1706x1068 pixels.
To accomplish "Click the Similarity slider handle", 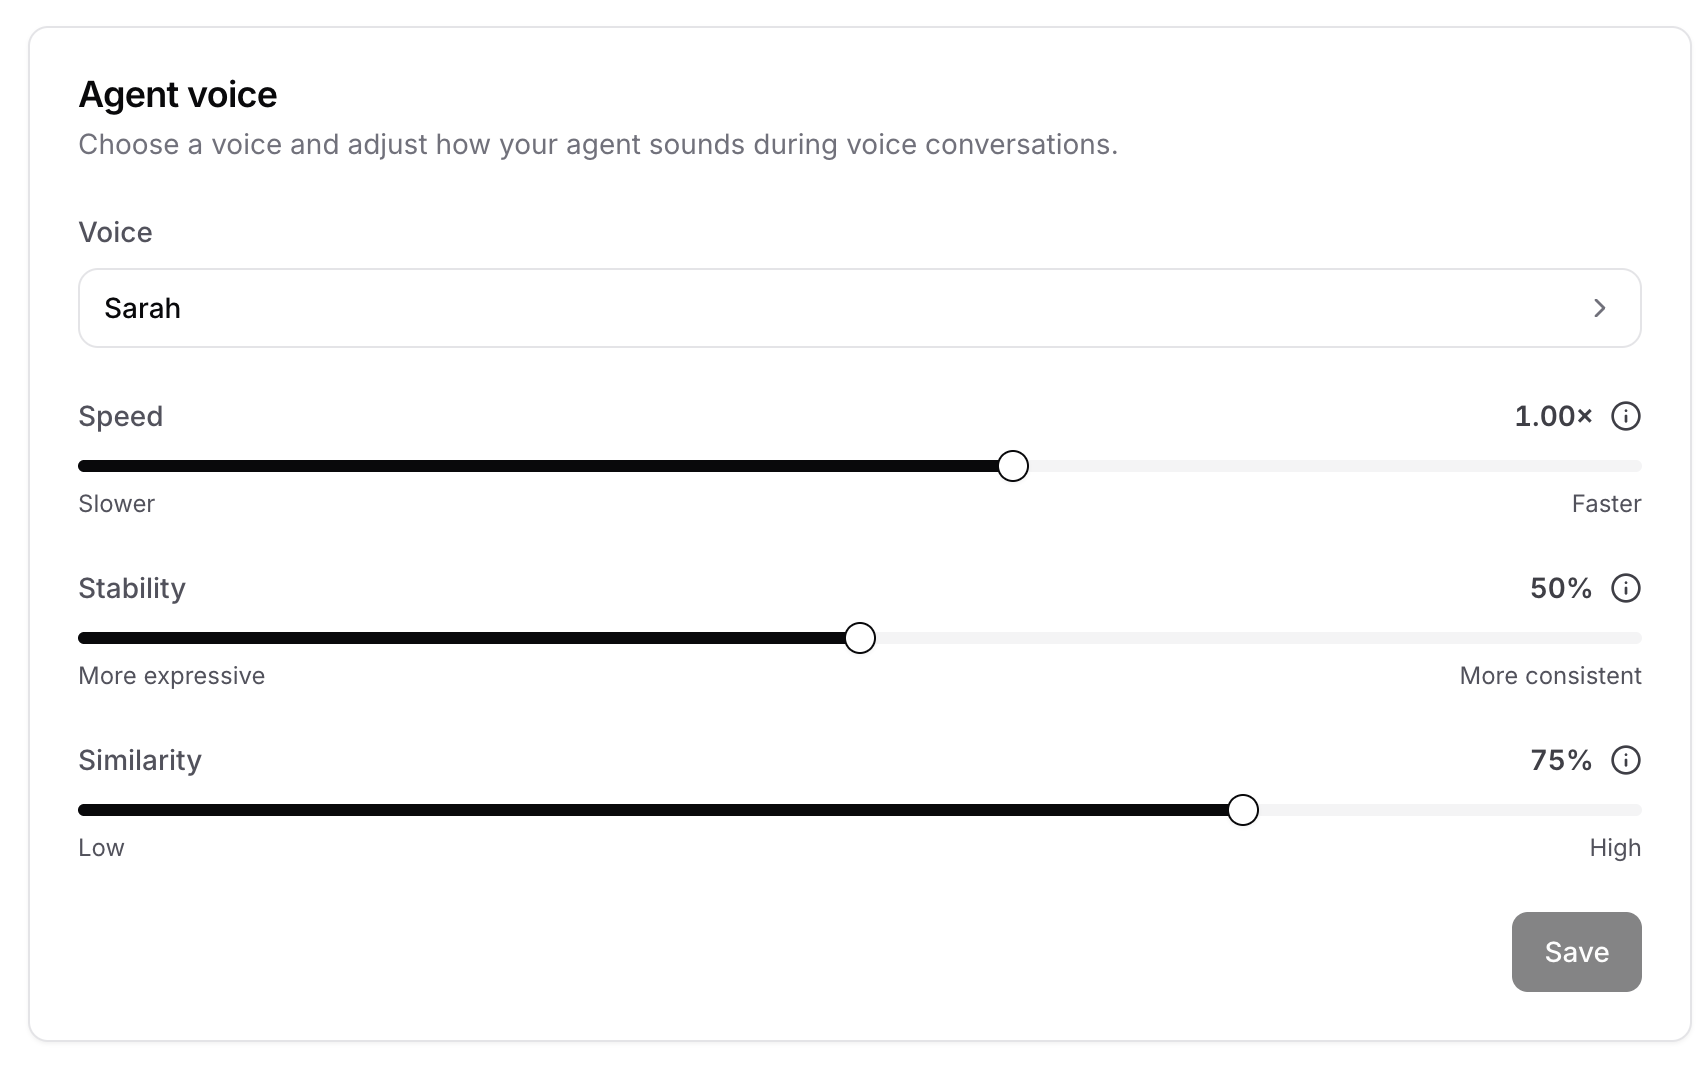I will [x=1243, y=810].
